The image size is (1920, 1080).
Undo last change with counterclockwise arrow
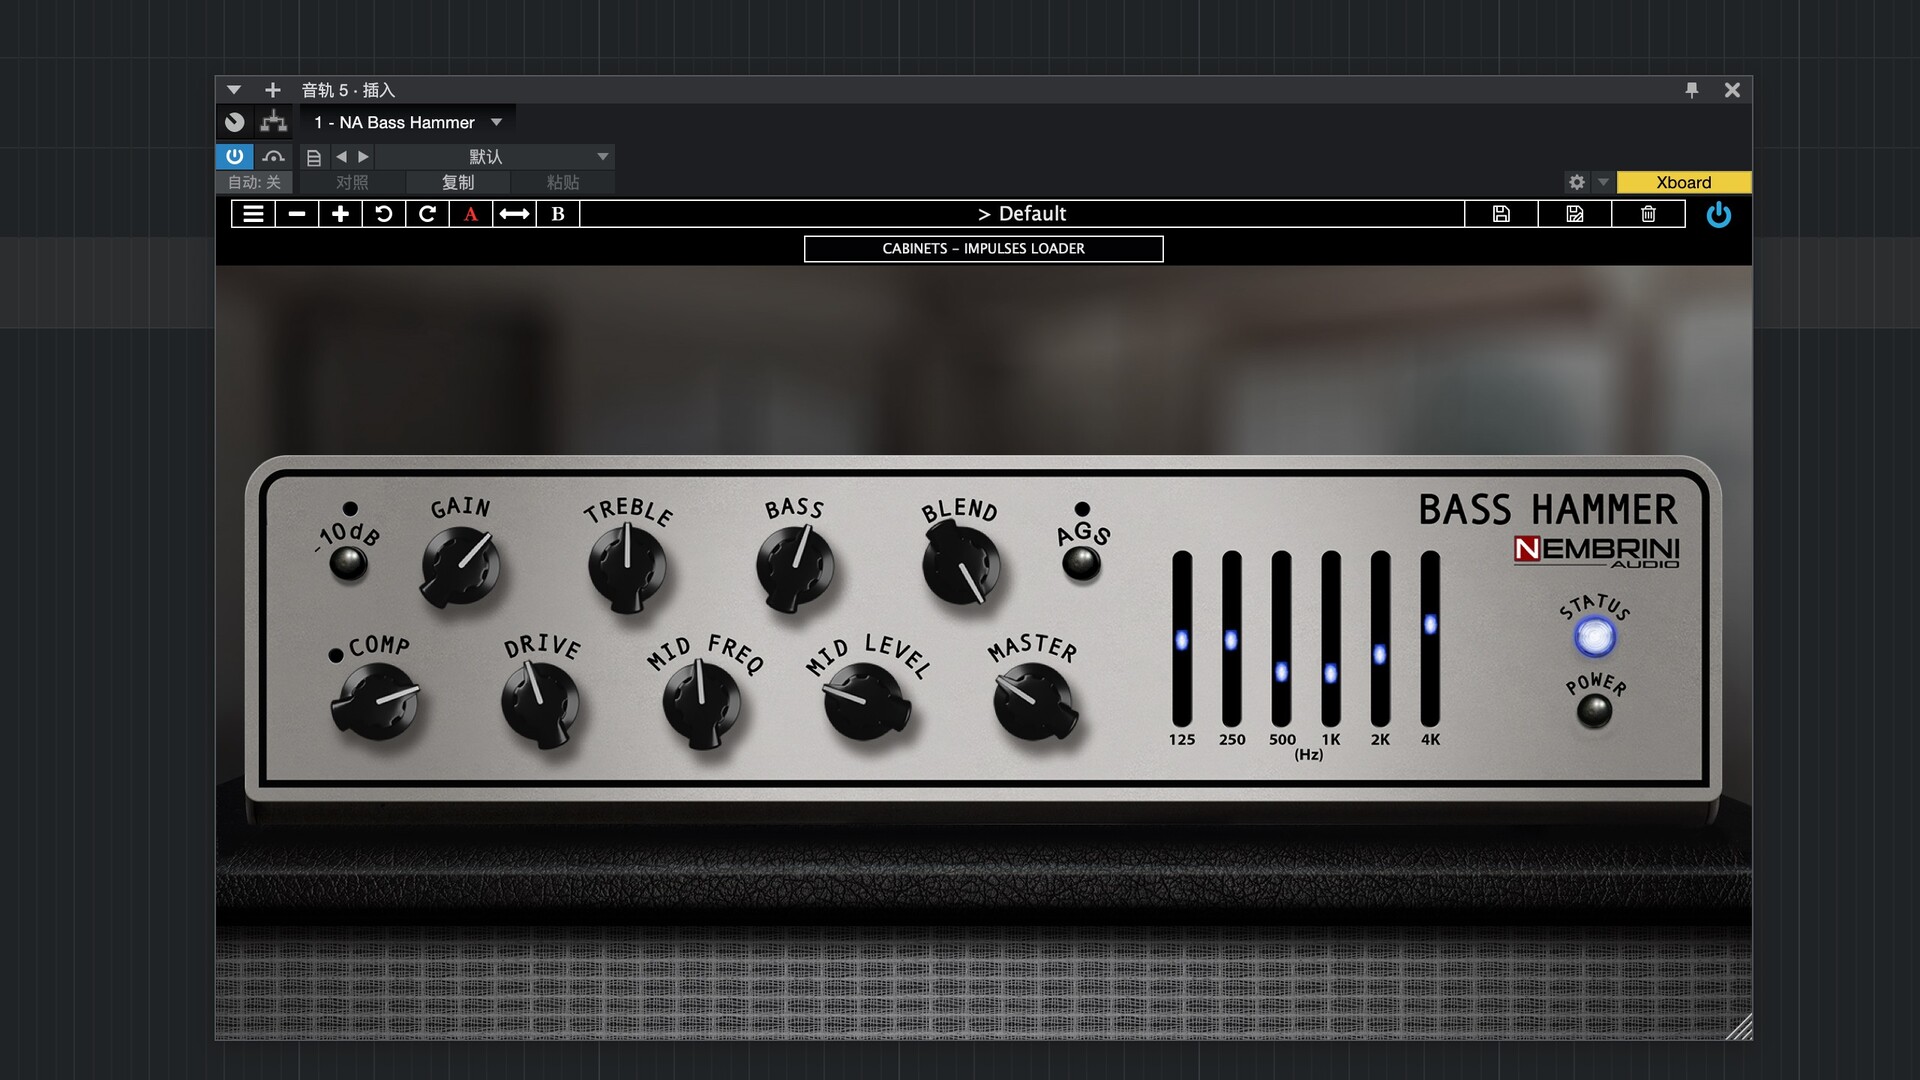(x=384, y=214)
